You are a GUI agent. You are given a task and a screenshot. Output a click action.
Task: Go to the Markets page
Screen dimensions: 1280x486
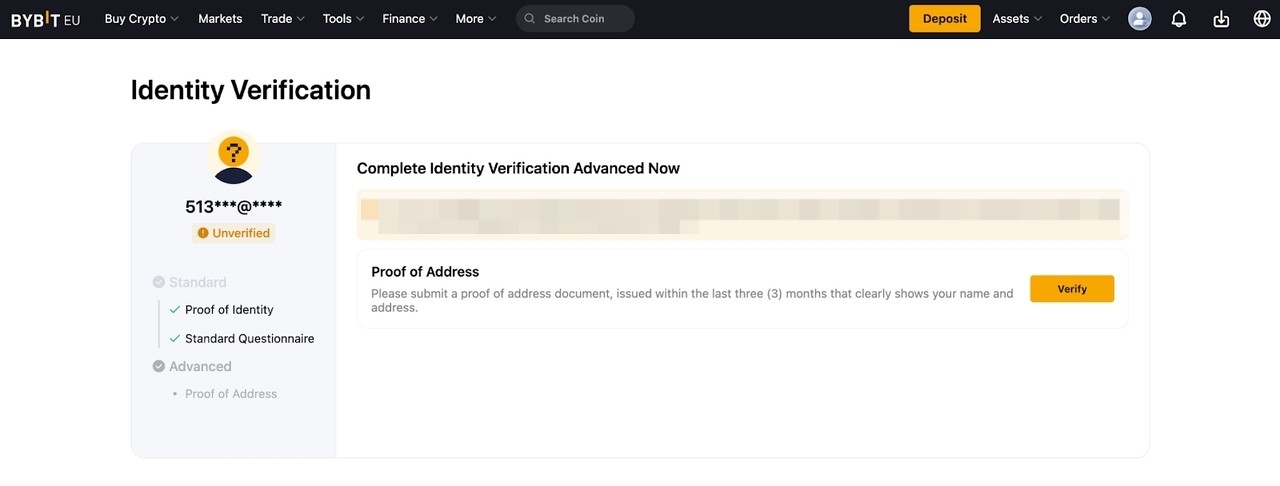pyautogui.click(x=220, y=19)
